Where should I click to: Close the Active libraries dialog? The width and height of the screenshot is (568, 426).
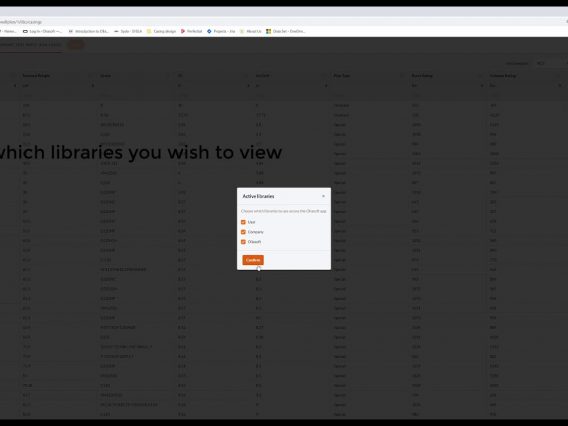[x=323, y=196]
